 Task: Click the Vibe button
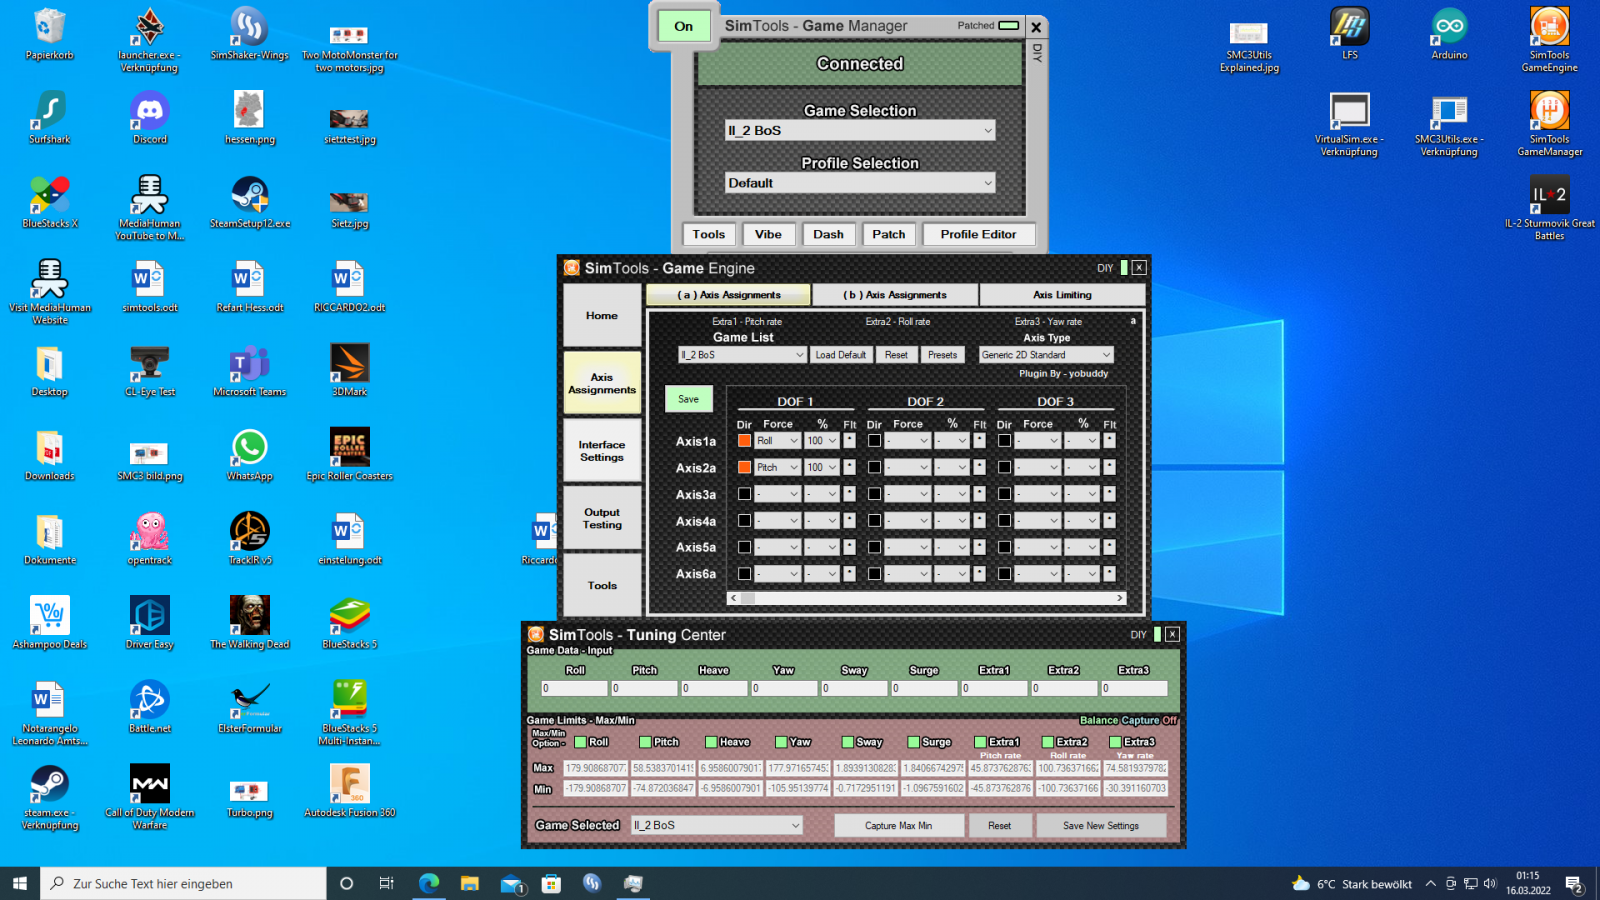(768, 234)
